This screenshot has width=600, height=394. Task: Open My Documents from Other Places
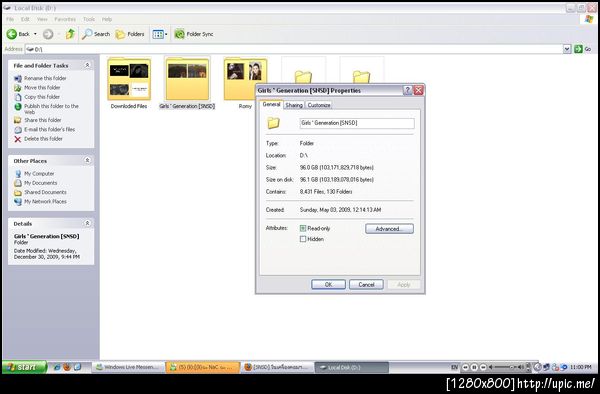coord(36,183)
